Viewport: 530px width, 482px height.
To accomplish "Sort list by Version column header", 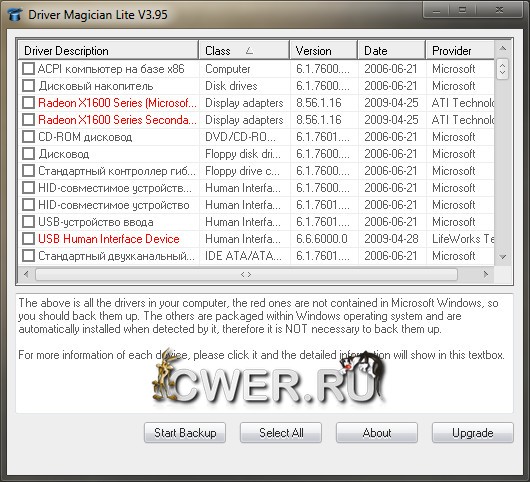I will pos(323,50).
